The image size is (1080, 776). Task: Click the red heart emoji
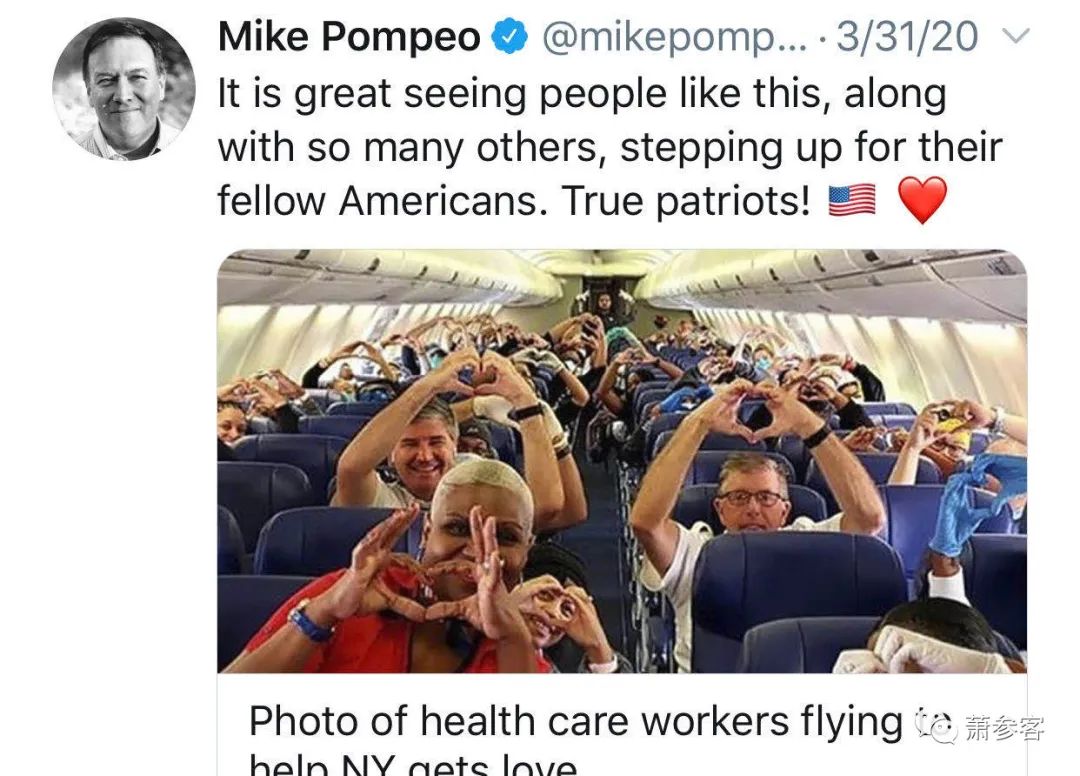tap(923, 200)
